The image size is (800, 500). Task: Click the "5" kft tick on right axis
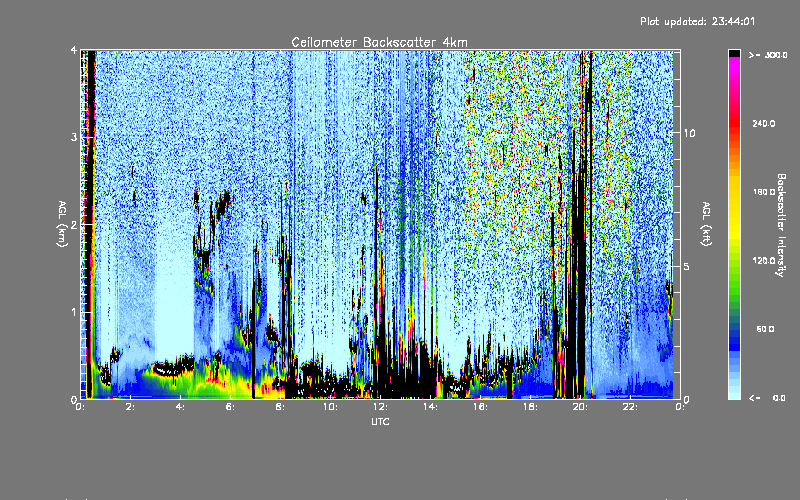(687, 267)
